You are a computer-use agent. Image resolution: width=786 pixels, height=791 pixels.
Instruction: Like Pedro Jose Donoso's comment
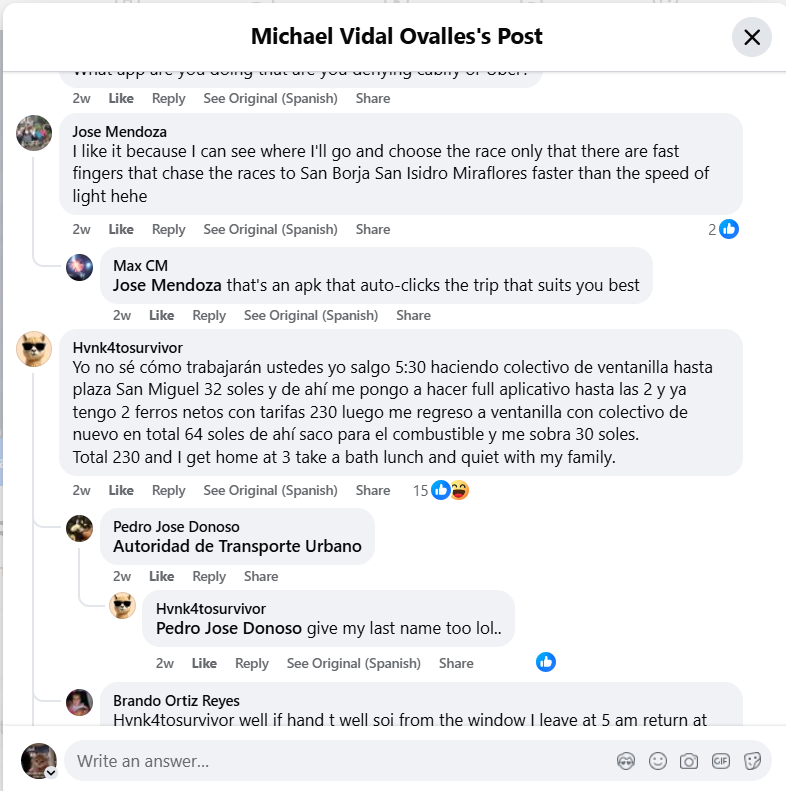[161, 576]
